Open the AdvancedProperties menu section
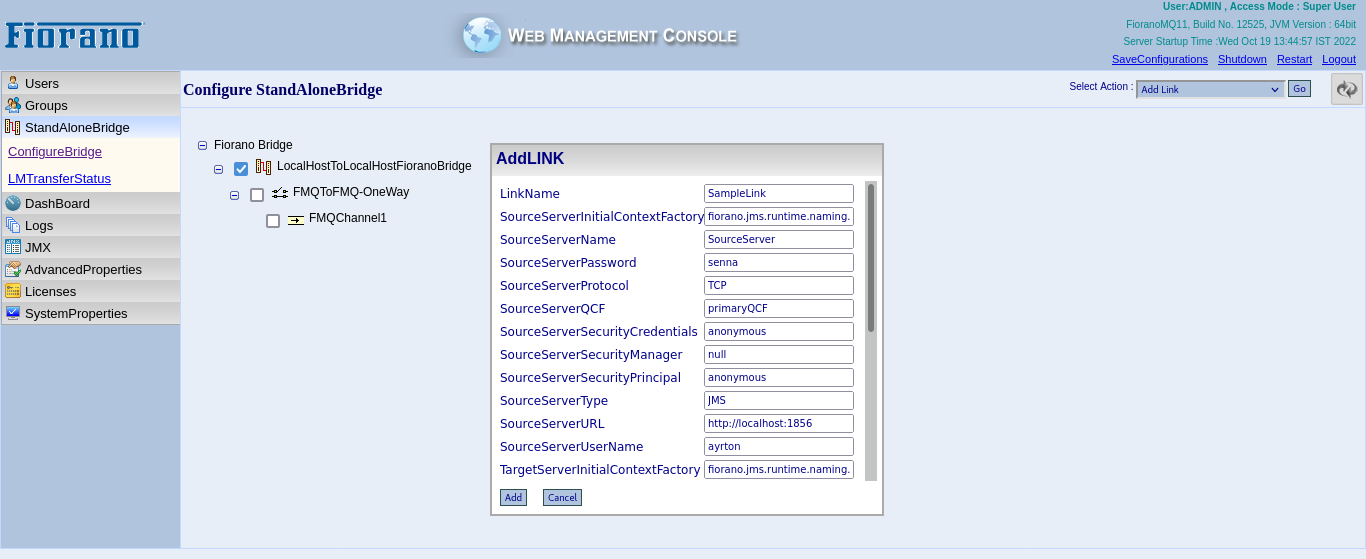This screenshot has width=1366, height=559. [x=91, y=269]
